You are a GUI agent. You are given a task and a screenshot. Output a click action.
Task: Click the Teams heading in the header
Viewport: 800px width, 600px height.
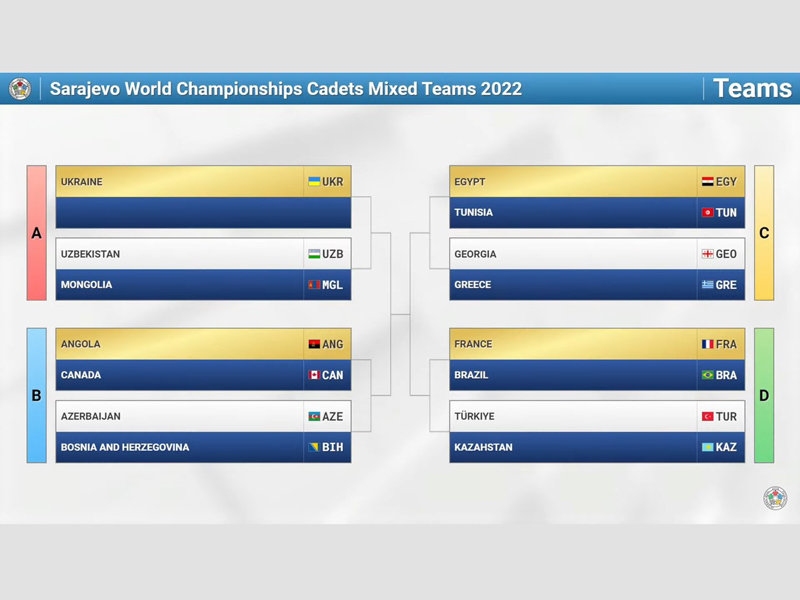(753, 88)
